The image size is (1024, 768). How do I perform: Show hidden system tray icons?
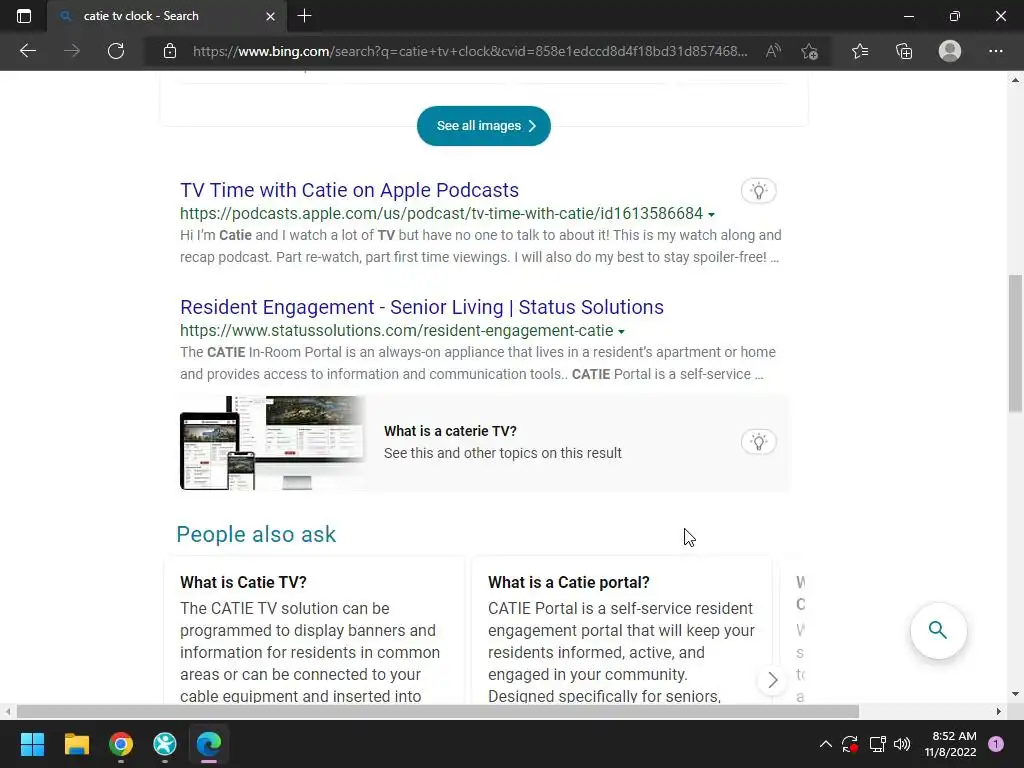tap(825, 744)
